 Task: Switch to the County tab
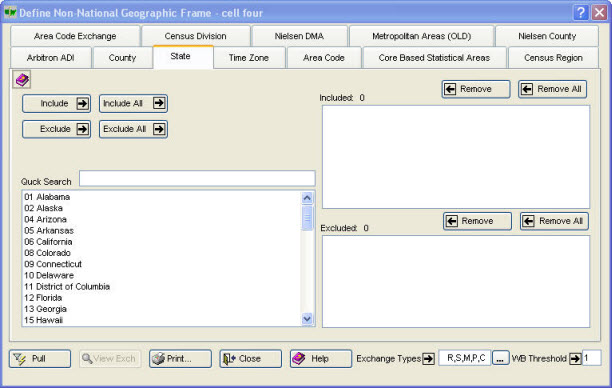pos(122,58)
